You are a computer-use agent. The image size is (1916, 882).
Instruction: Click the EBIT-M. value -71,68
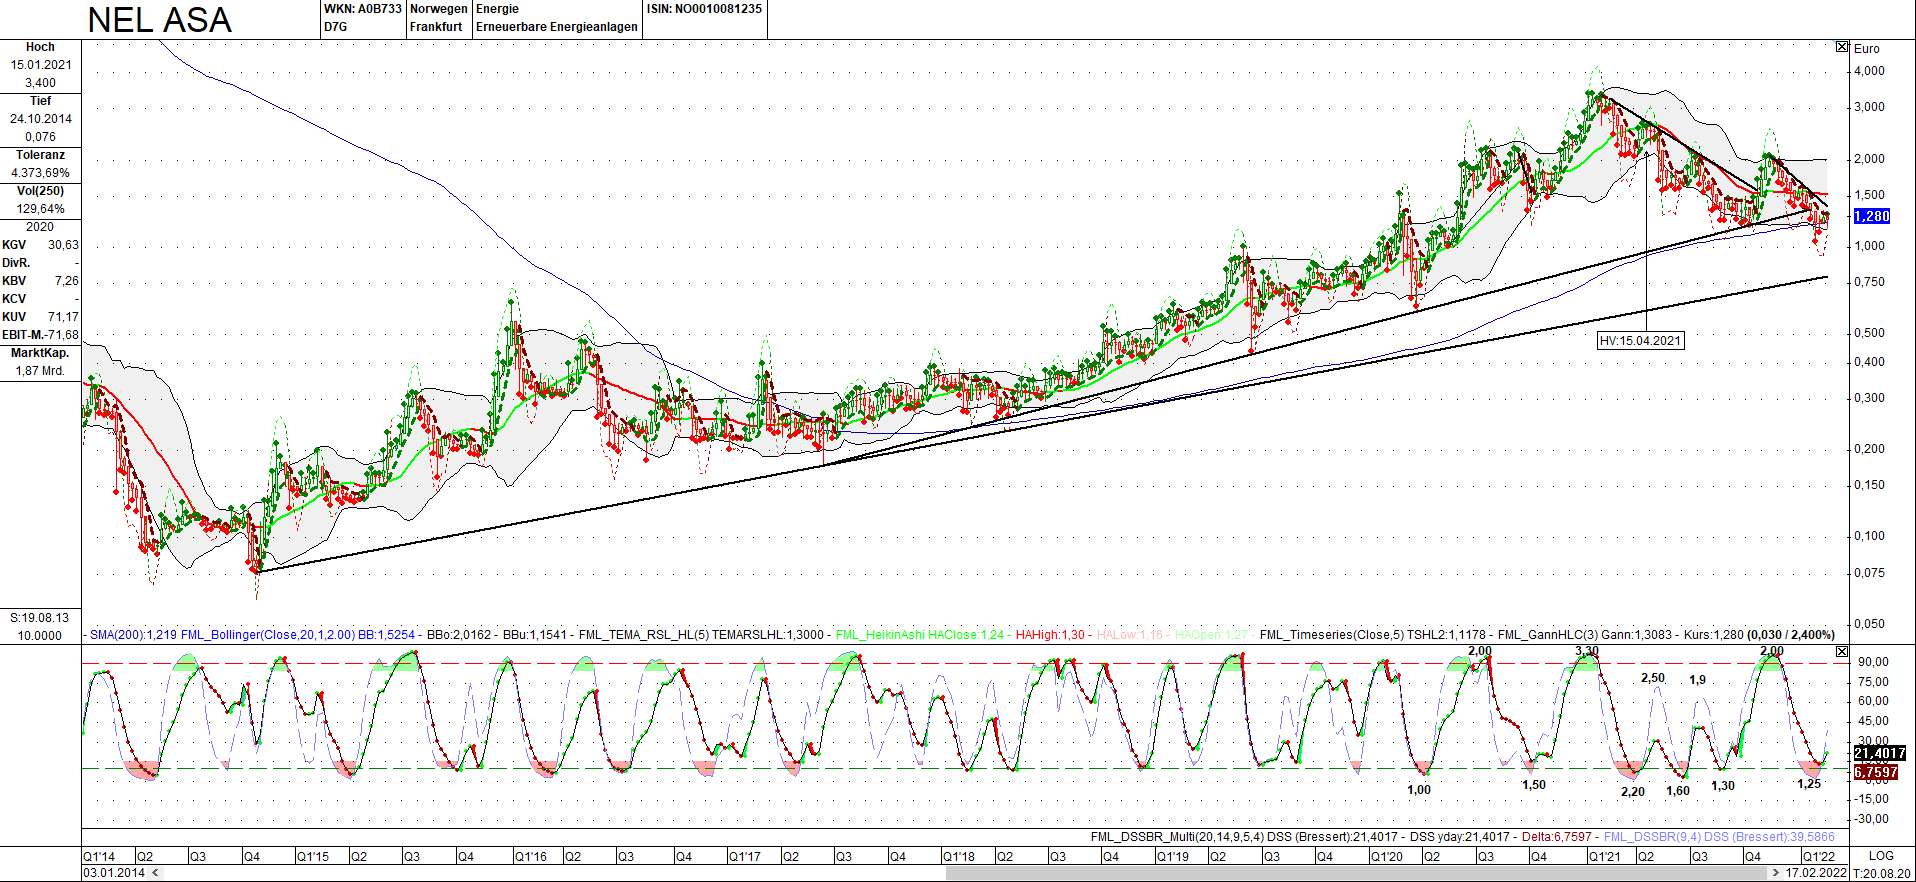point(61,335)
